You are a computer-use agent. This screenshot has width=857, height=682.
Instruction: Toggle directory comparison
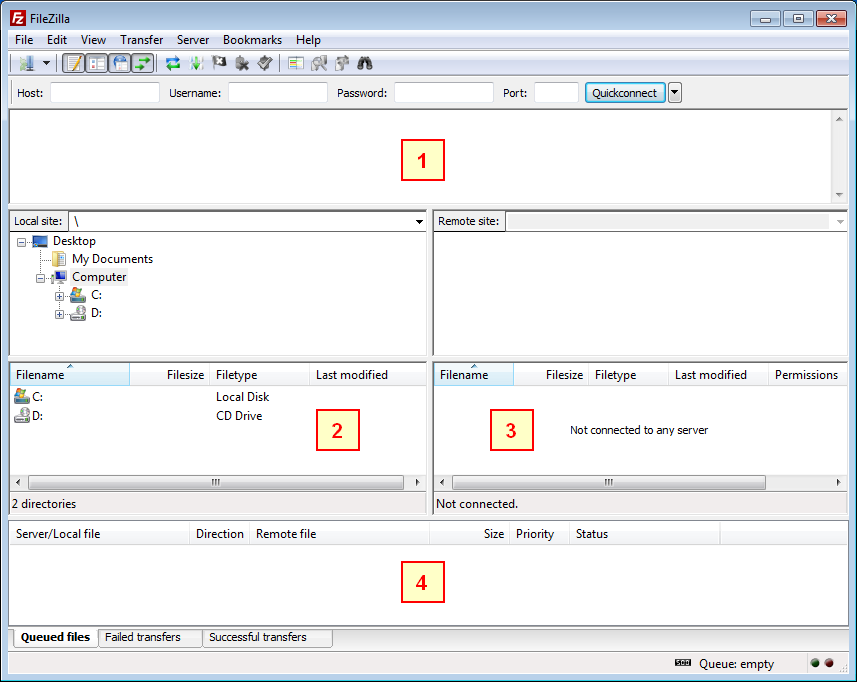(319, 63)
